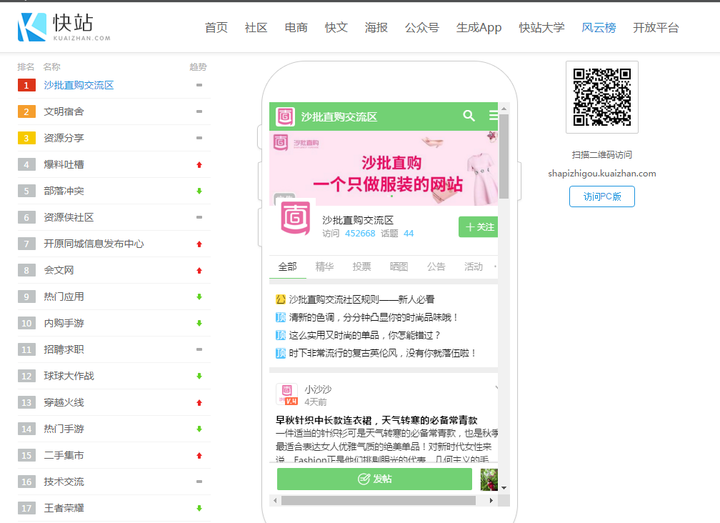Image resolution: width=720 pixels, height=523 pixels.
Task: Click the vertical scrollbar up arrow in preview
Action: (x=504, y=108)
